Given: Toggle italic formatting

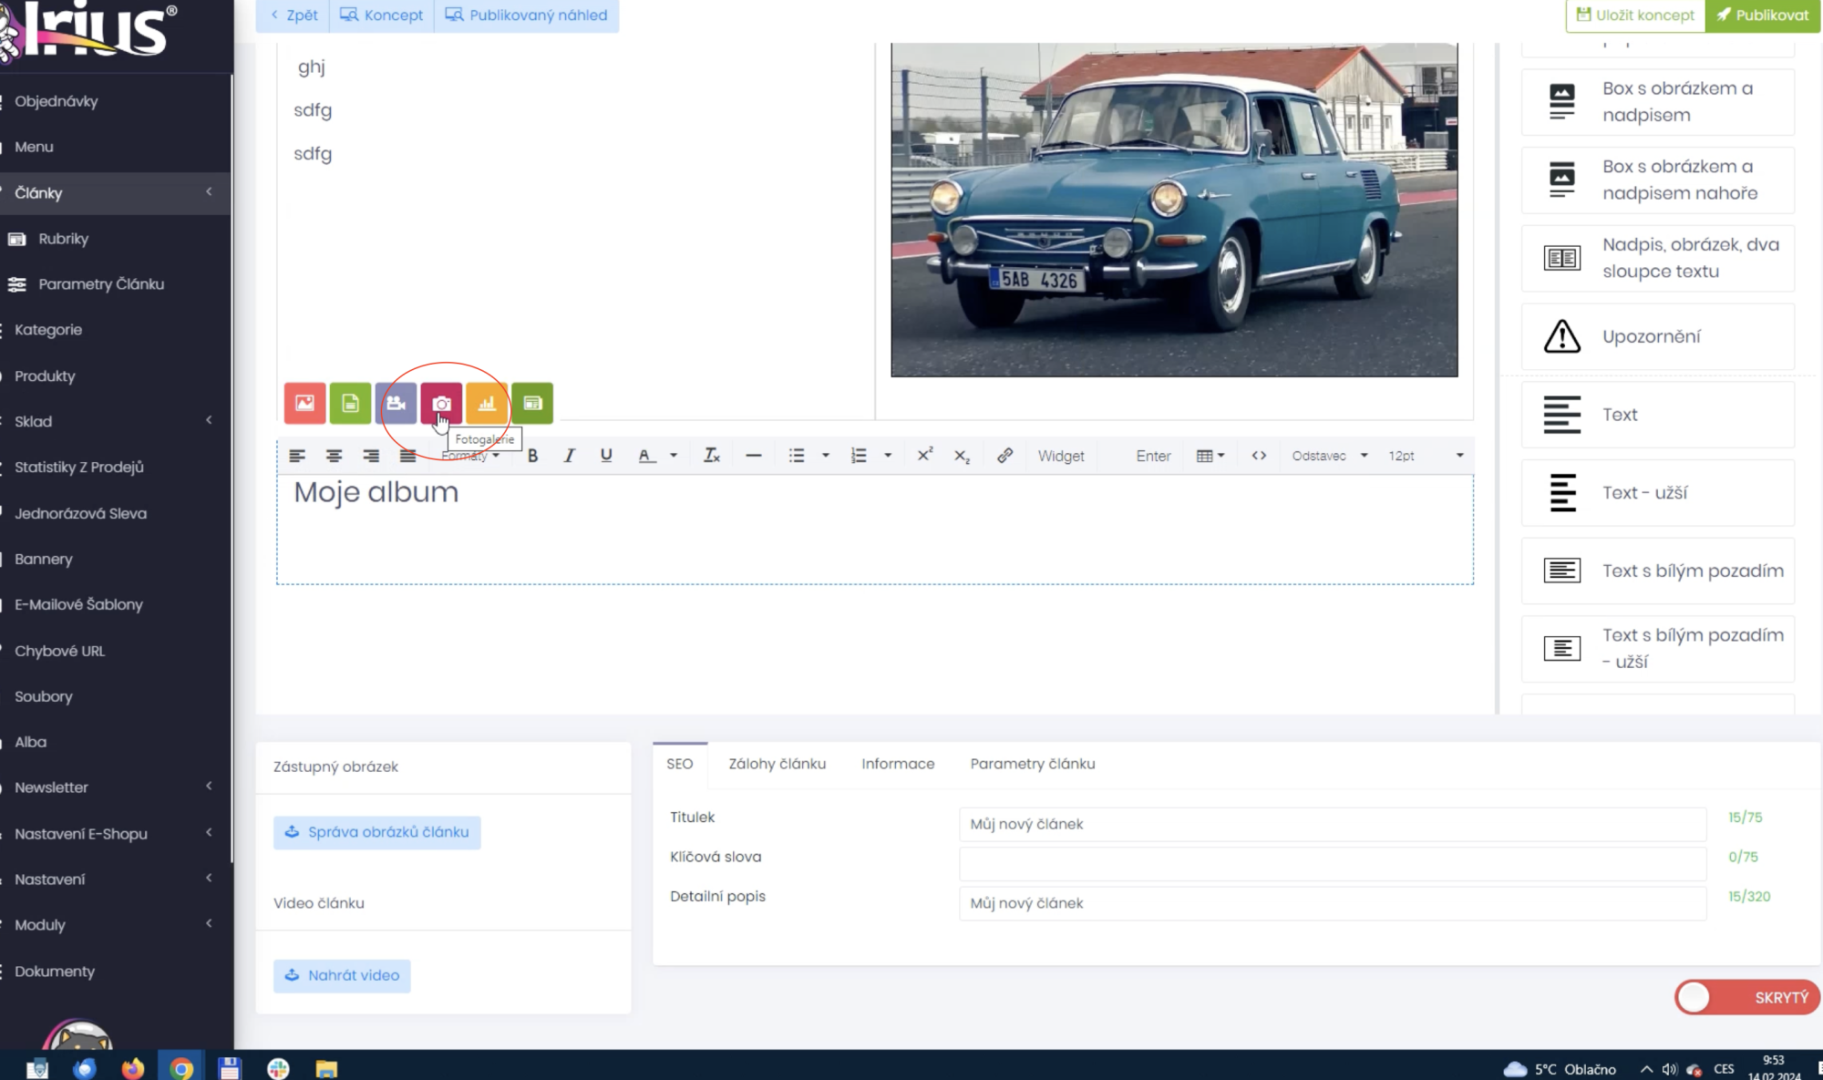Looking at the screenshot, I should (569, 456).
